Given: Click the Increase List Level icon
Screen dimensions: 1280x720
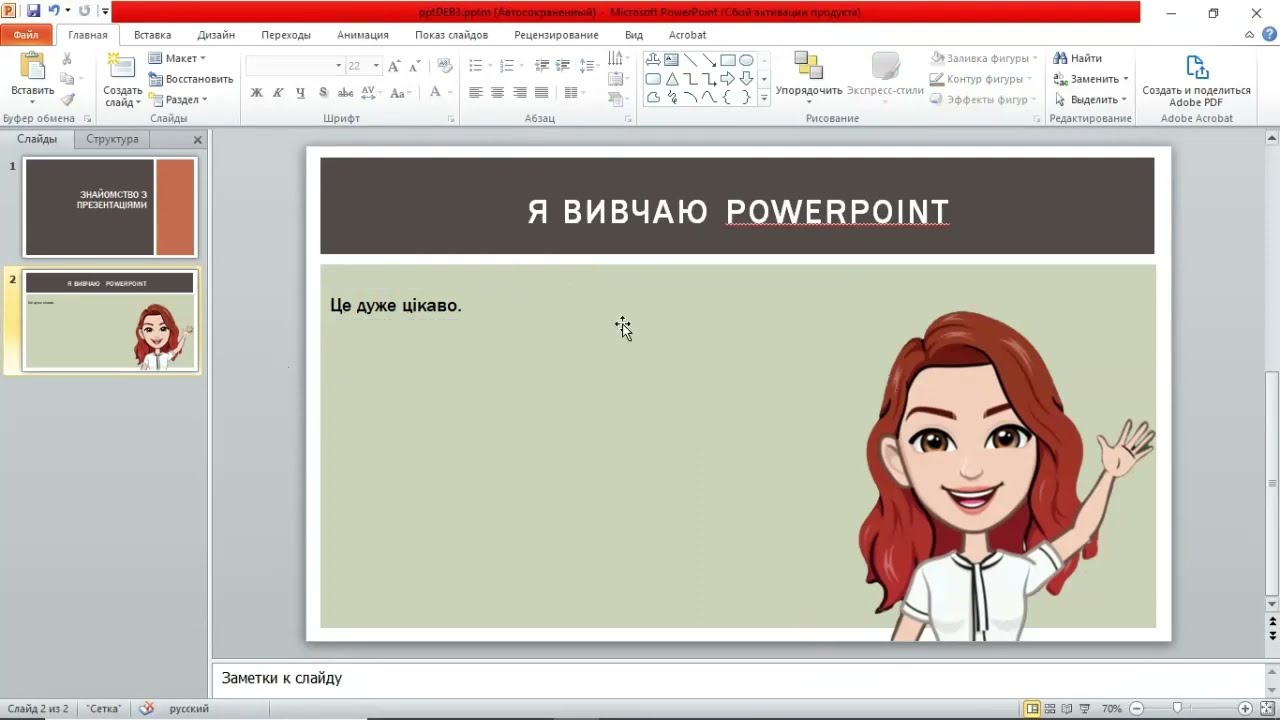Looking at the screenshot, I should [x=564, y=66].
